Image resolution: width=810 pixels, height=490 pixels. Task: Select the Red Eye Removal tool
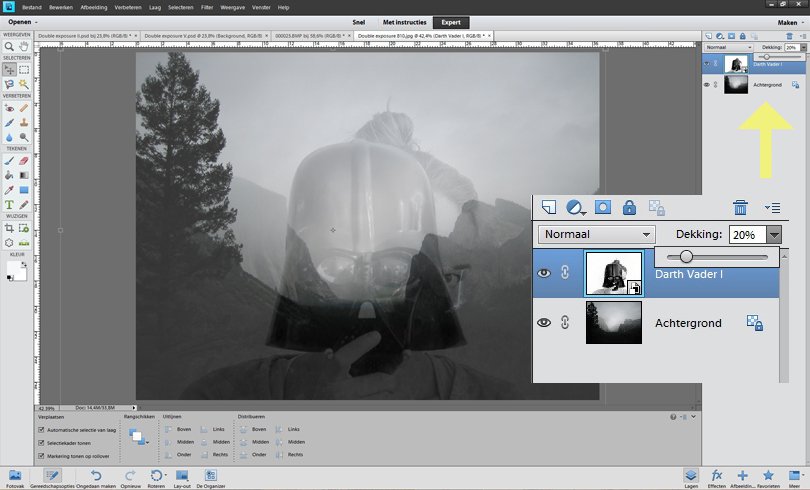pyautogui.click(x=9, y=108)
